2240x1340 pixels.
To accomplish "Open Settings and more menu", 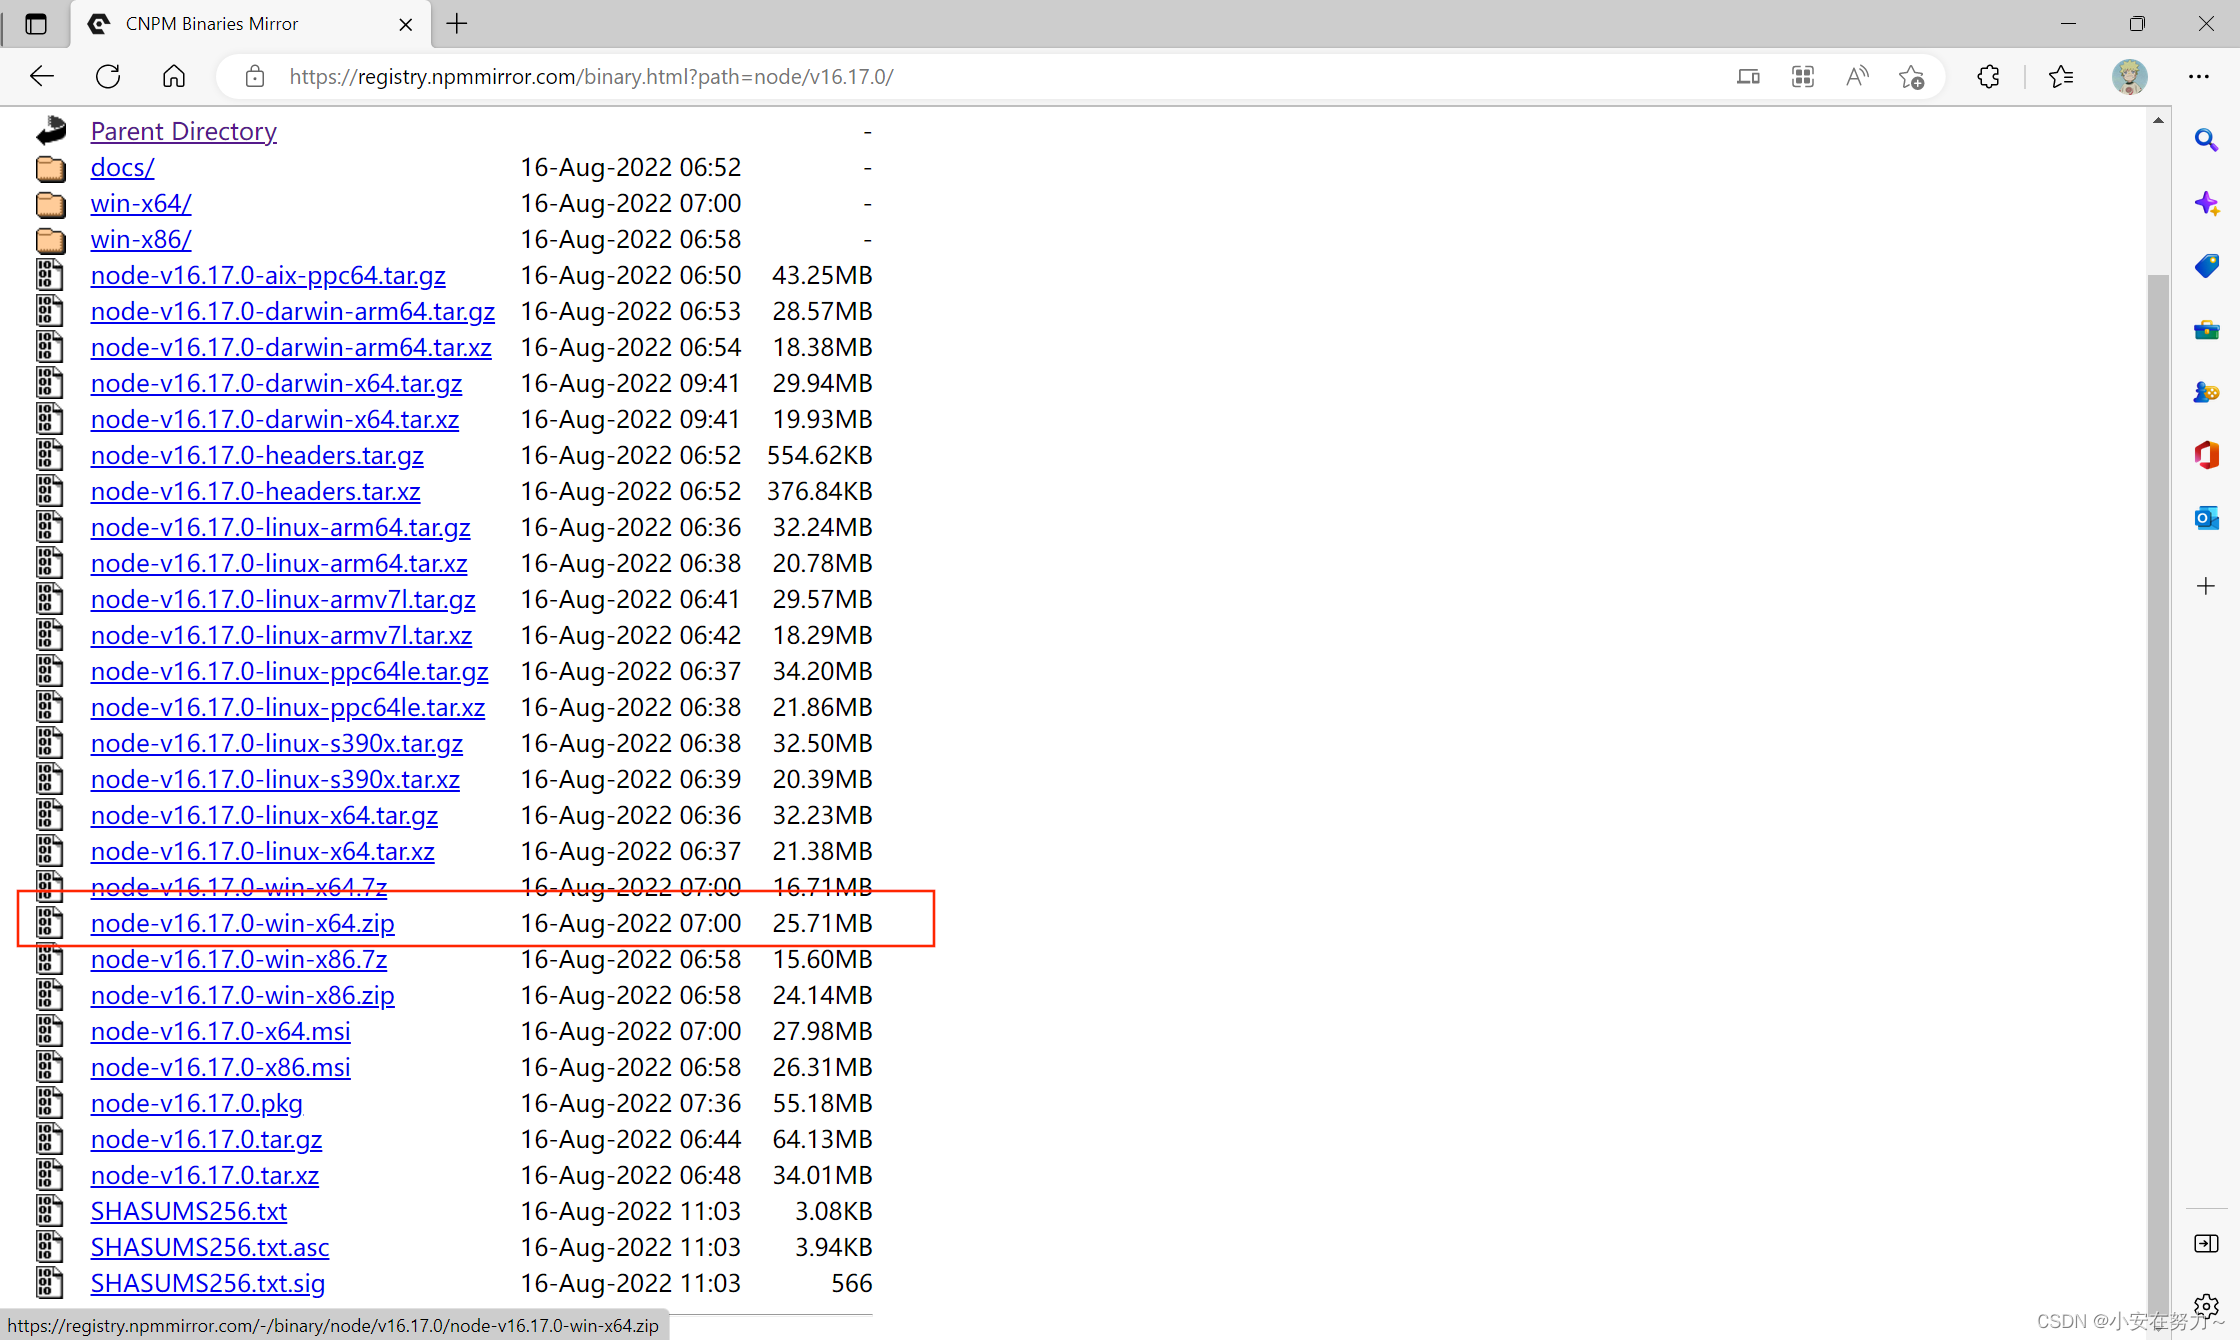I will click(x=2198, y=76).
